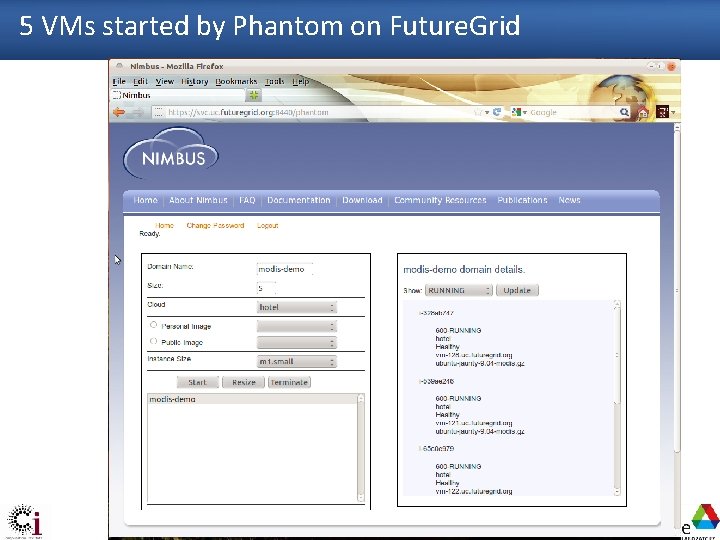The width and height of the screenshot is (720, 540).
Task: Open the Download navigation link
Action: 362,200
